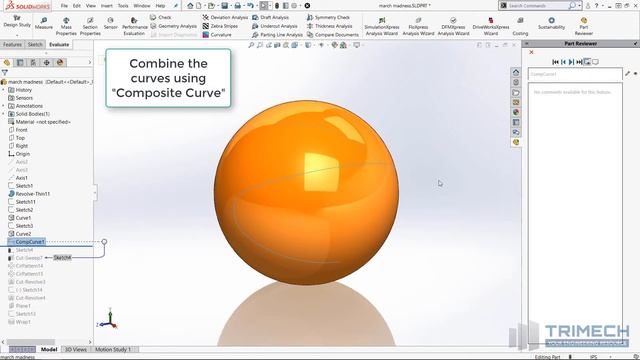Open Parting Line Analysis
The width and height of the screenshot is (640, 360).
(278, 35)
